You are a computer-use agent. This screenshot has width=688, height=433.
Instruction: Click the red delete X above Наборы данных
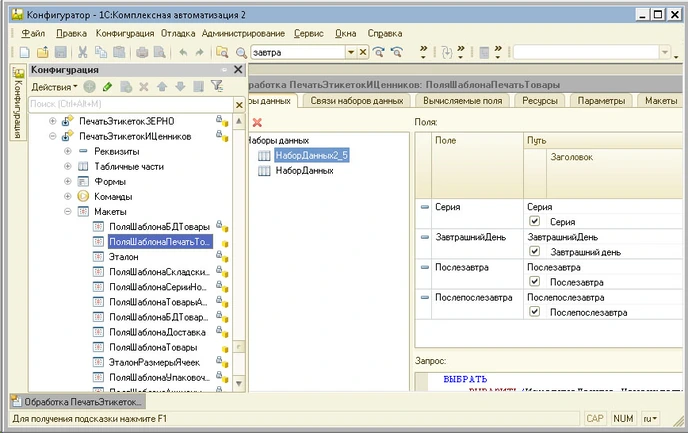[257, 122]
